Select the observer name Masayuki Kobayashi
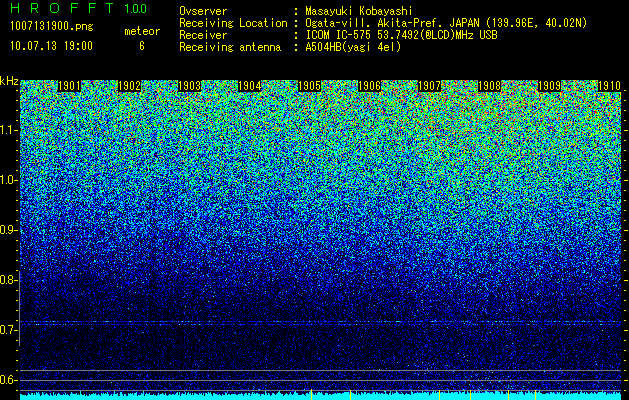Image resolution: width=629 pixels, height=400 pixels. (x=359, y=11)
